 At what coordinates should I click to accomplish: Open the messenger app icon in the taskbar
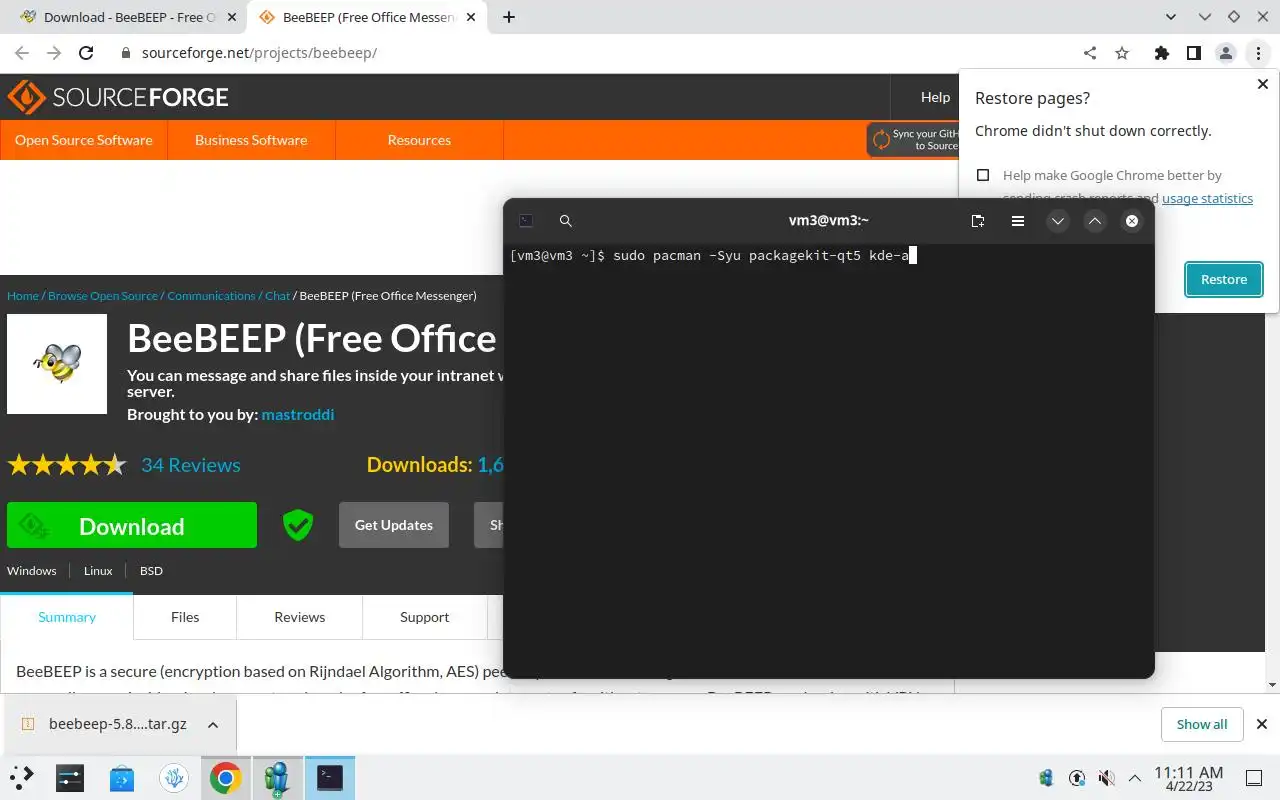pyautogui.click(x=277, y=777)
